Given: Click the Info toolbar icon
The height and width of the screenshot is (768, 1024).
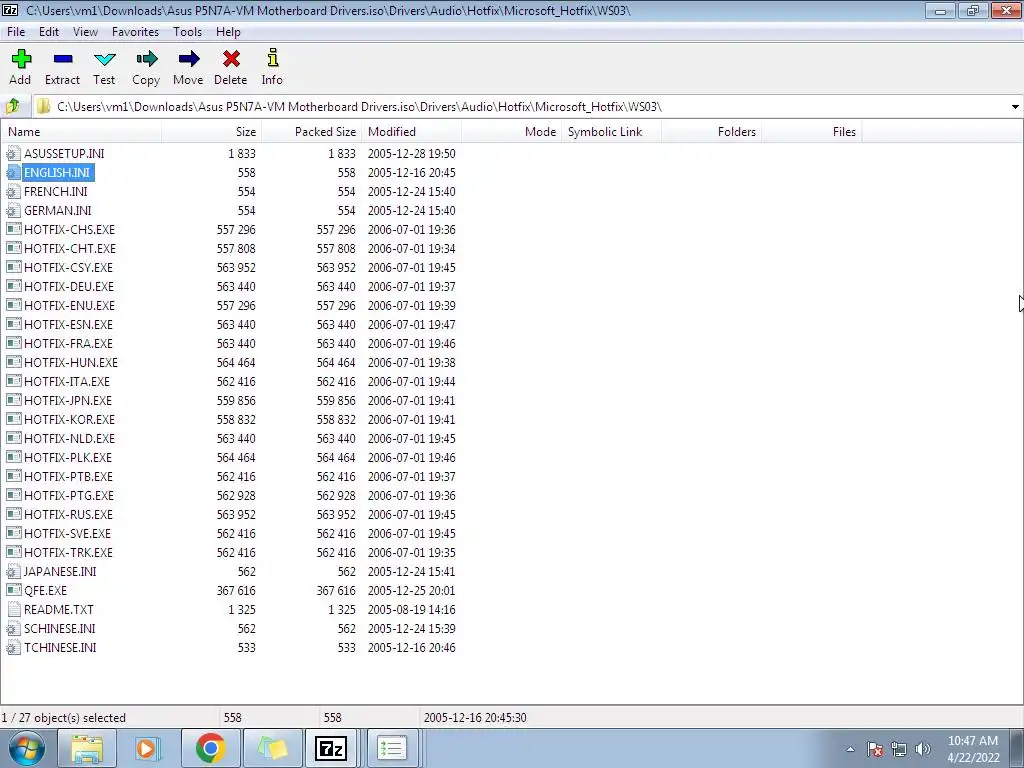Looking at the screenshot, I should tap(272, 58).
